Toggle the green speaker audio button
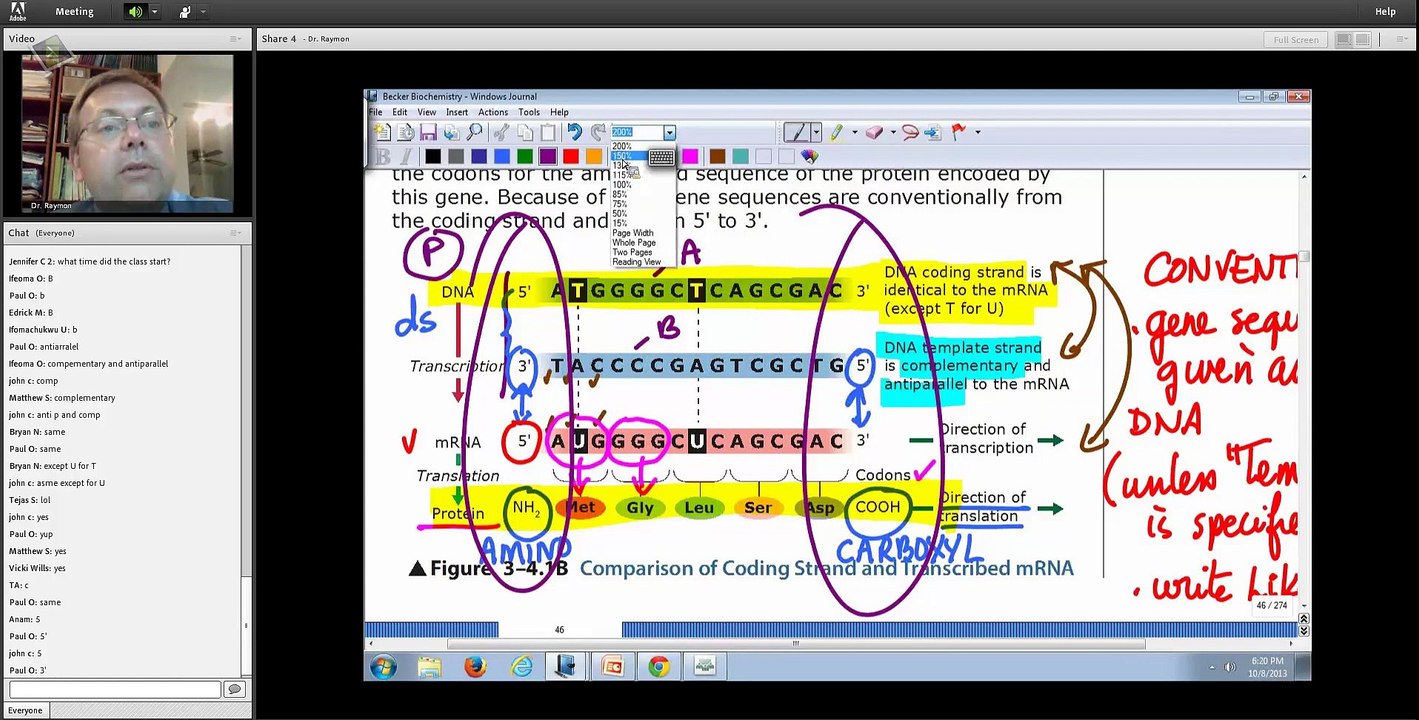 point(135,12)
